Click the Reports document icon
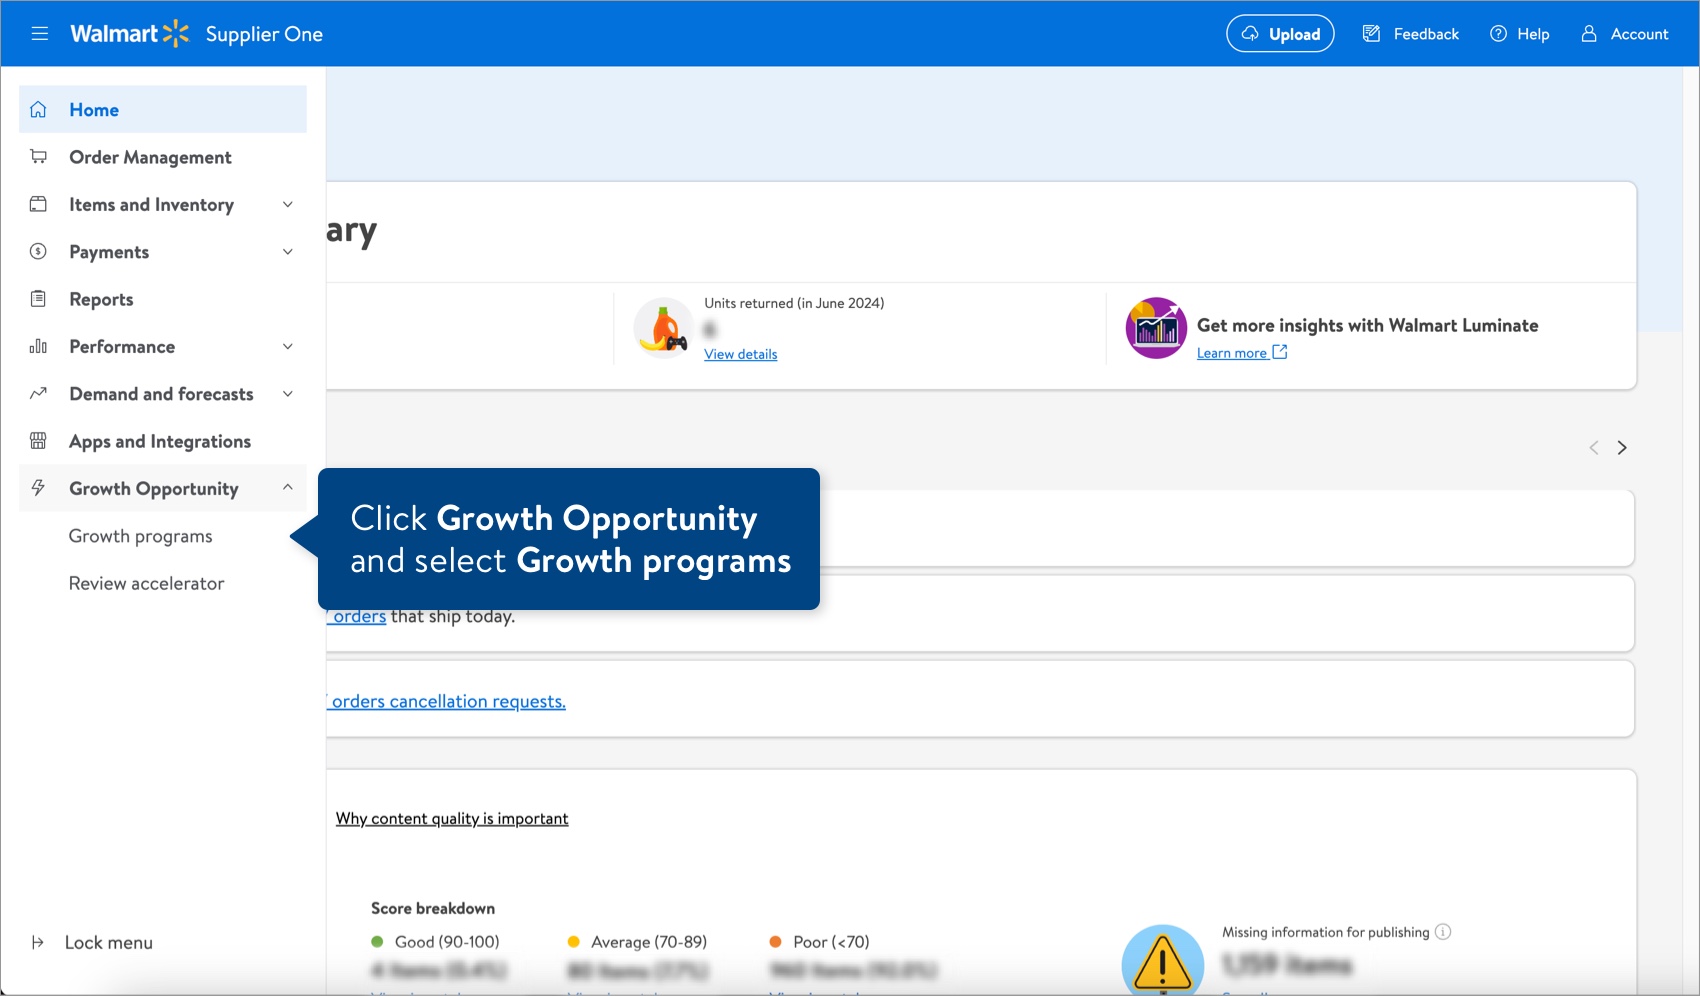Screen dimensions: 1700x996 pyautogui.click(x=39, y=298)
